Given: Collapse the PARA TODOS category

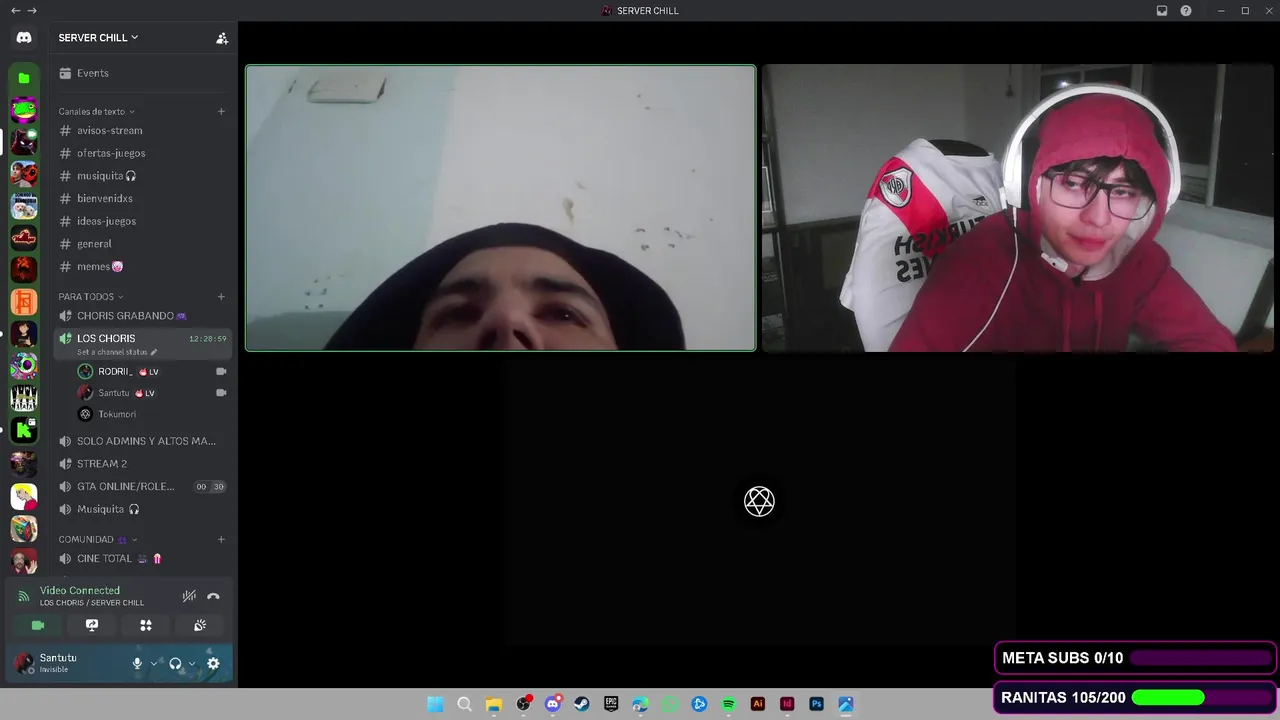Looking at the screenshot, I should click(90, 296).
